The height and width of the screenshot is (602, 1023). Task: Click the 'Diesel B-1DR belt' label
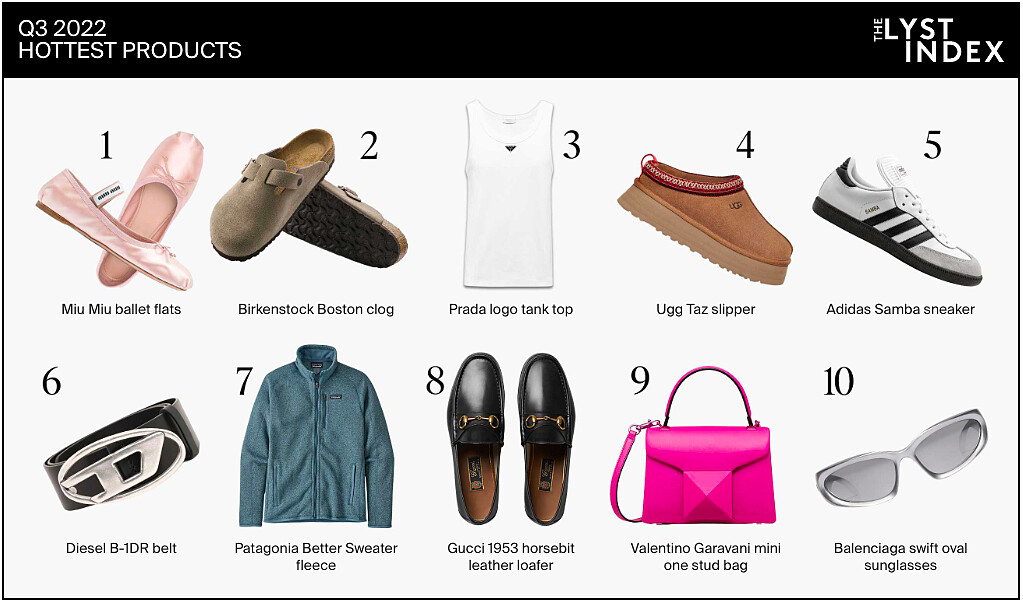[121, 549]
